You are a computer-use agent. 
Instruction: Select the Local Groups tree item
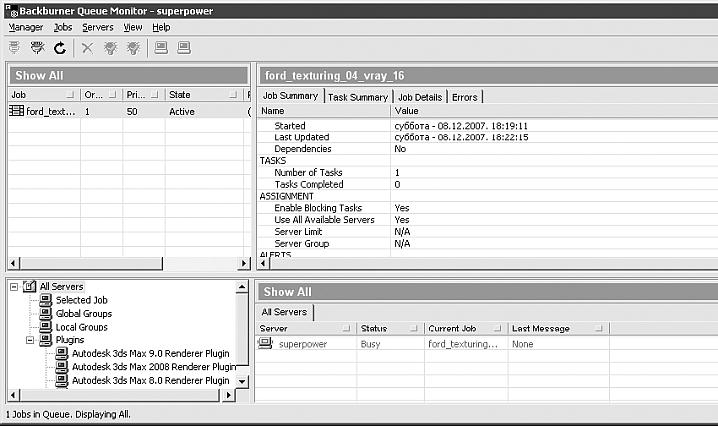(82, 327)
